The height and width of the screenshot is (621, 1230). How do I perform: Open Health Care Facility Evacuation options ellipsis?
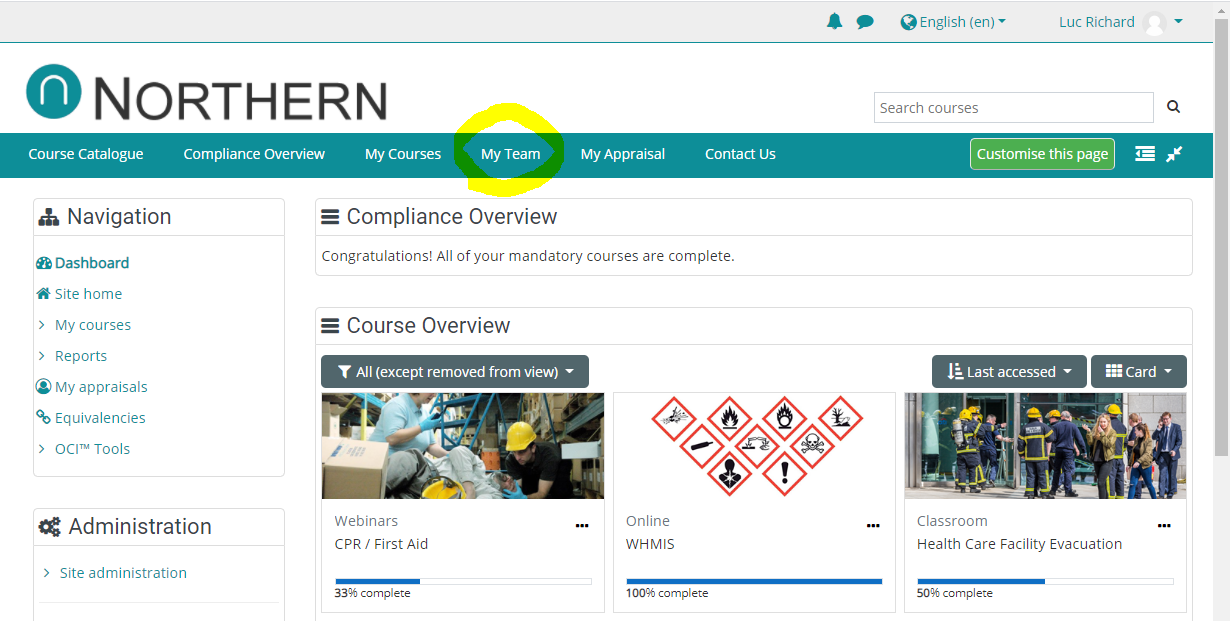(x=1164, y=525)
